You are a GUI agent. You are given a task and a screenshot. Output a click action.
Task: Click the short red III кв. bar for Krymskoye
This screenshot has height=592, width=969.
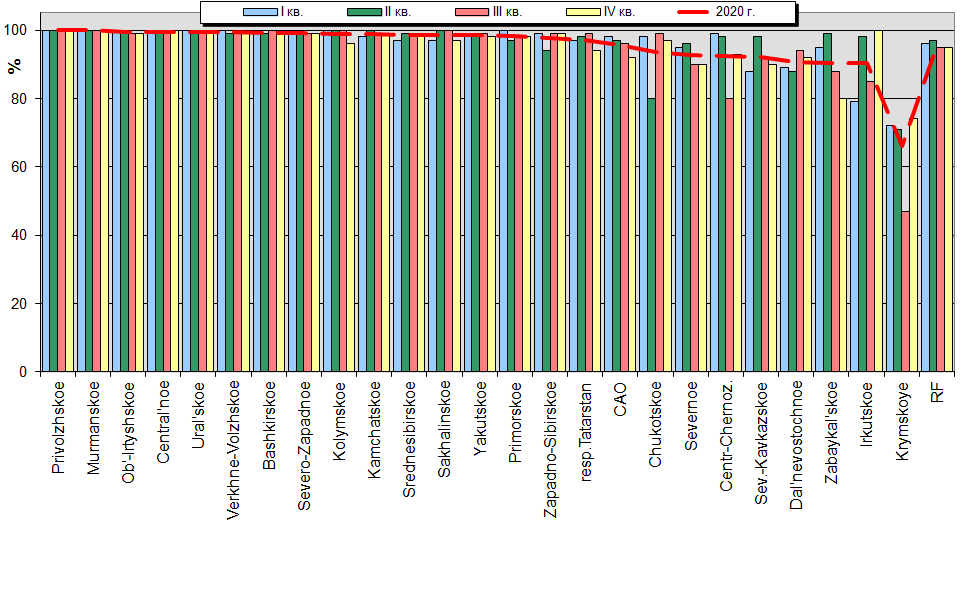pos(906,292)
